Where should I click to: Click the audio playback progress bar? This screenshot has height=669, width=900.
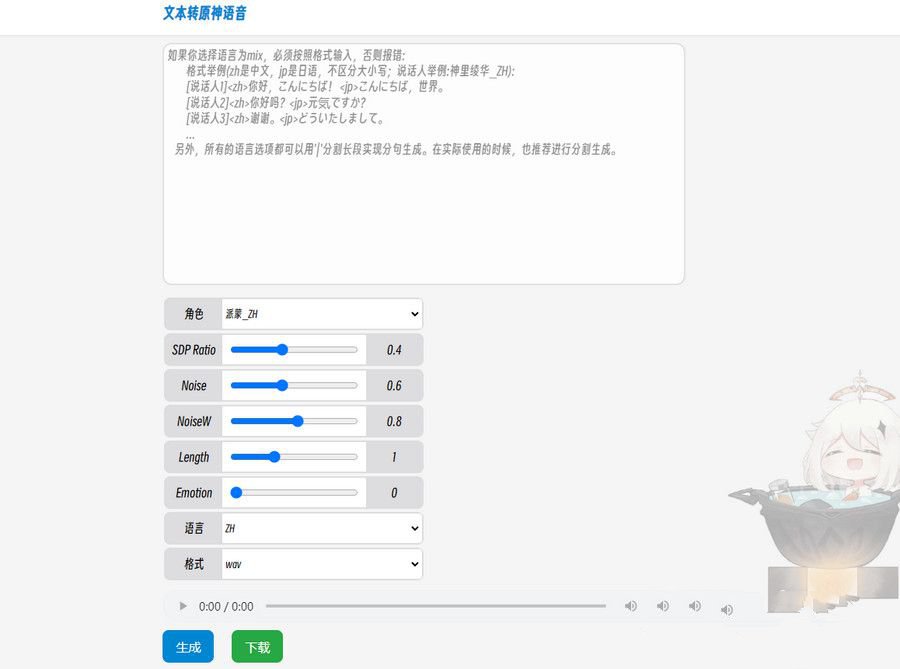440,606
